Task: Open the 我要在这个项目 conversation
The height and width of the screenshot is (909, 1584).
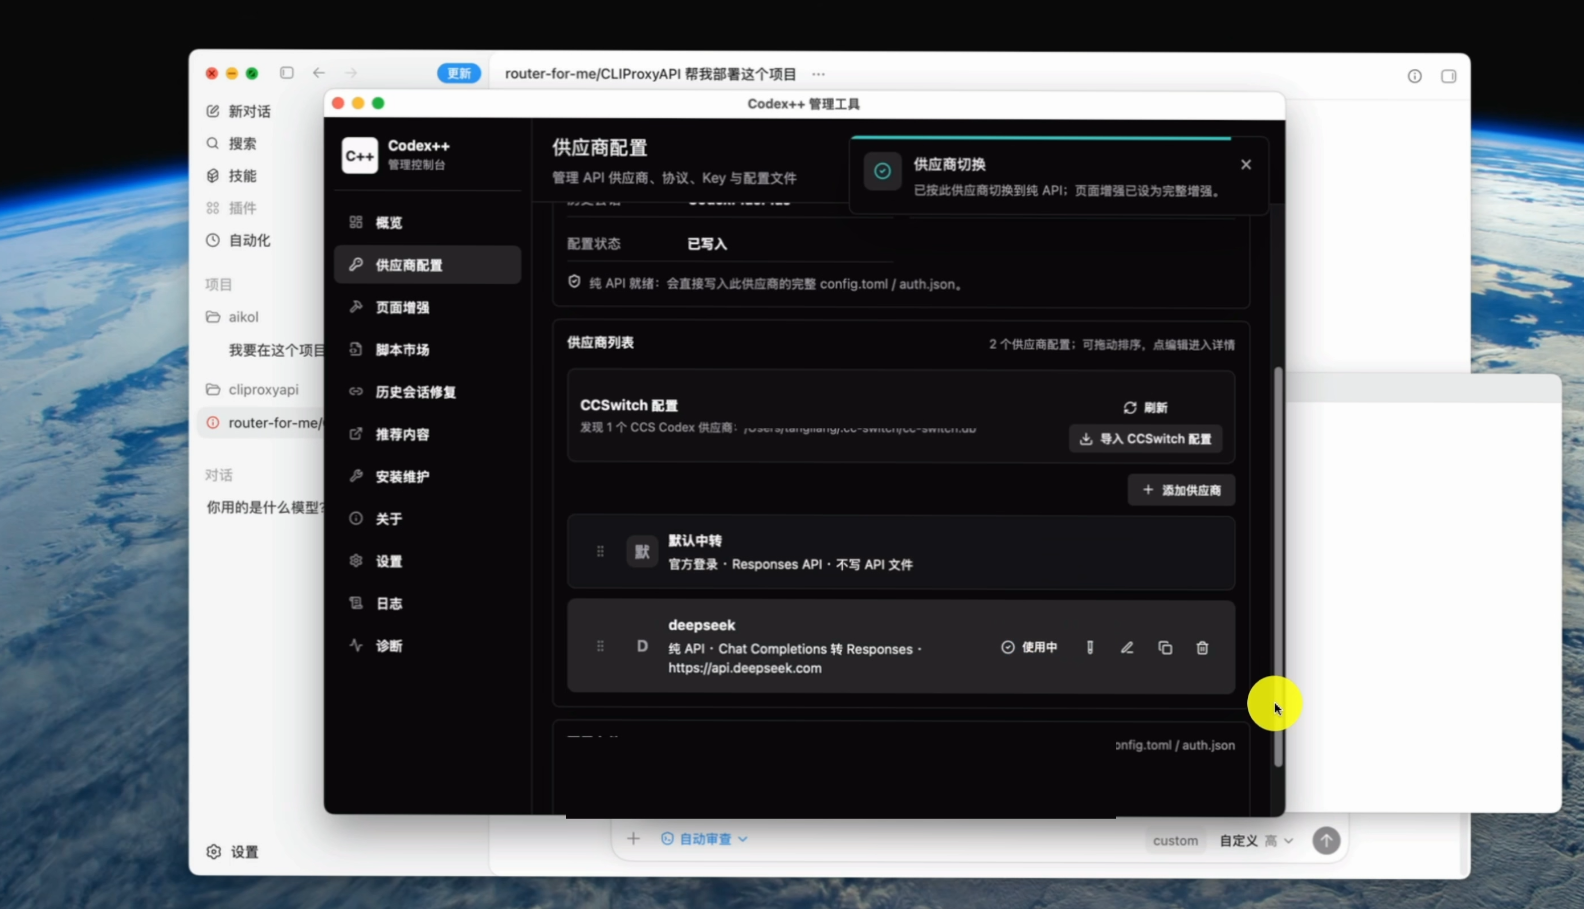Action: [276, 350]
